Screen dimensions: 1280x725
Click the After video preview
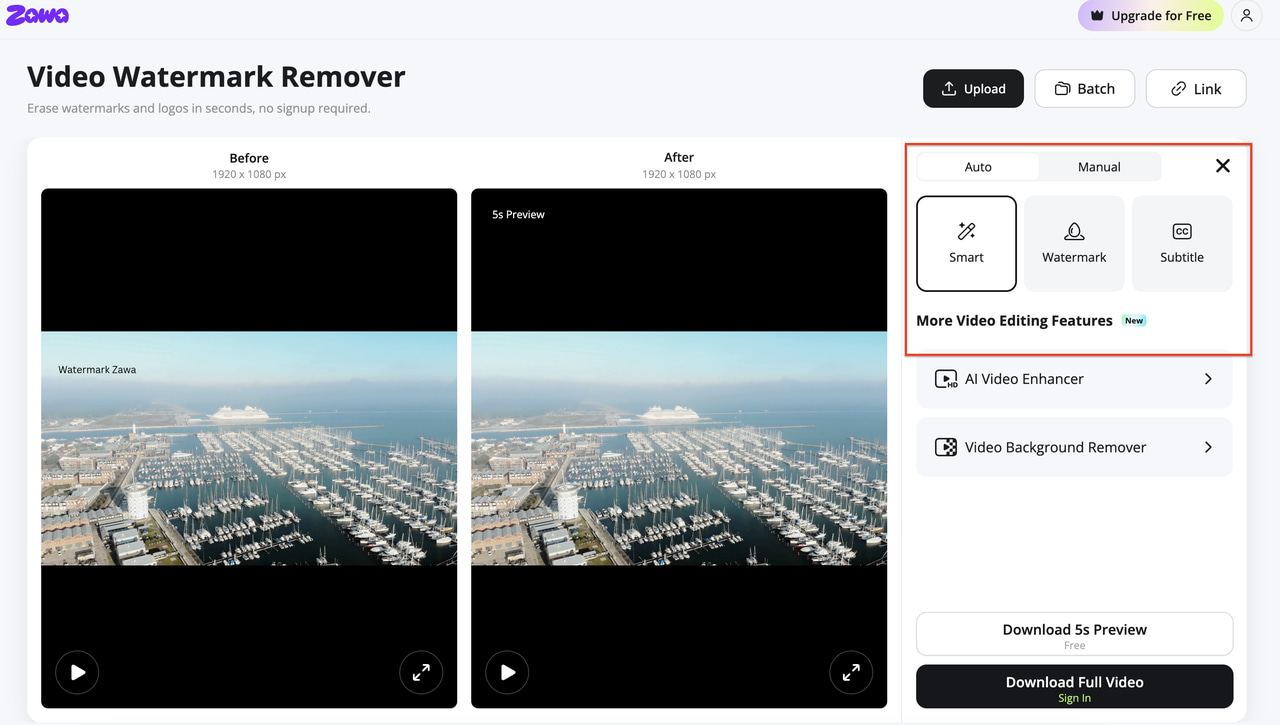tap(679, 448)
